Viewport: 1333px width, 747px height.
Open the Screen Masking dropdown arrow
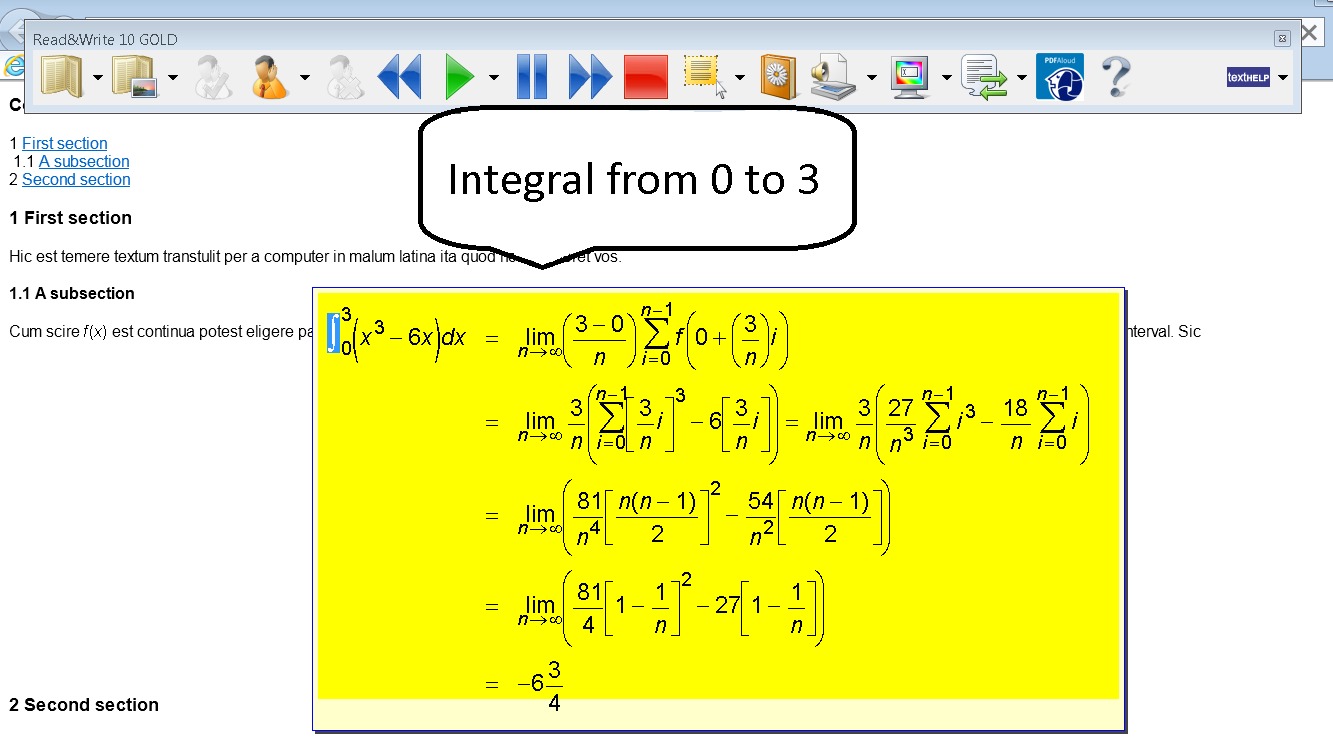click(946, 78)
